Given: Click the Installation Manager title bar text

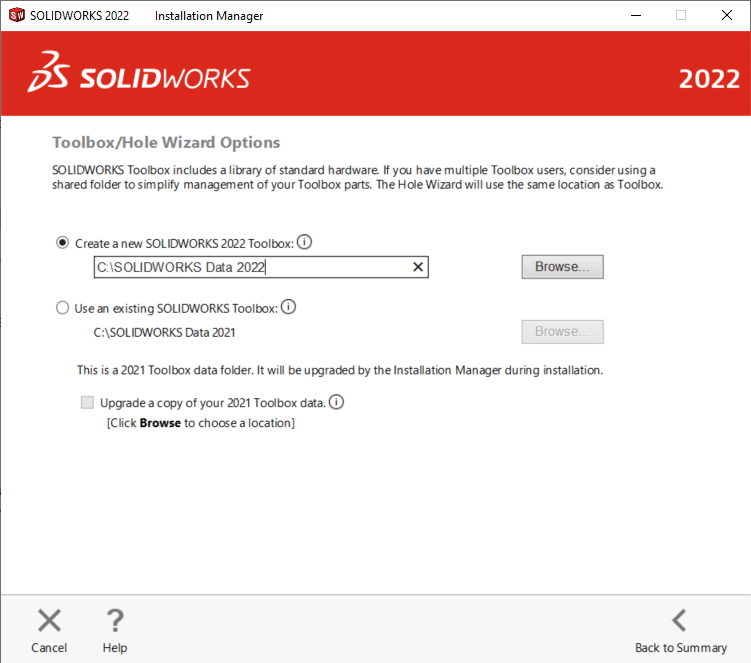Looking at the screenshot, I should tap(209, 16).
